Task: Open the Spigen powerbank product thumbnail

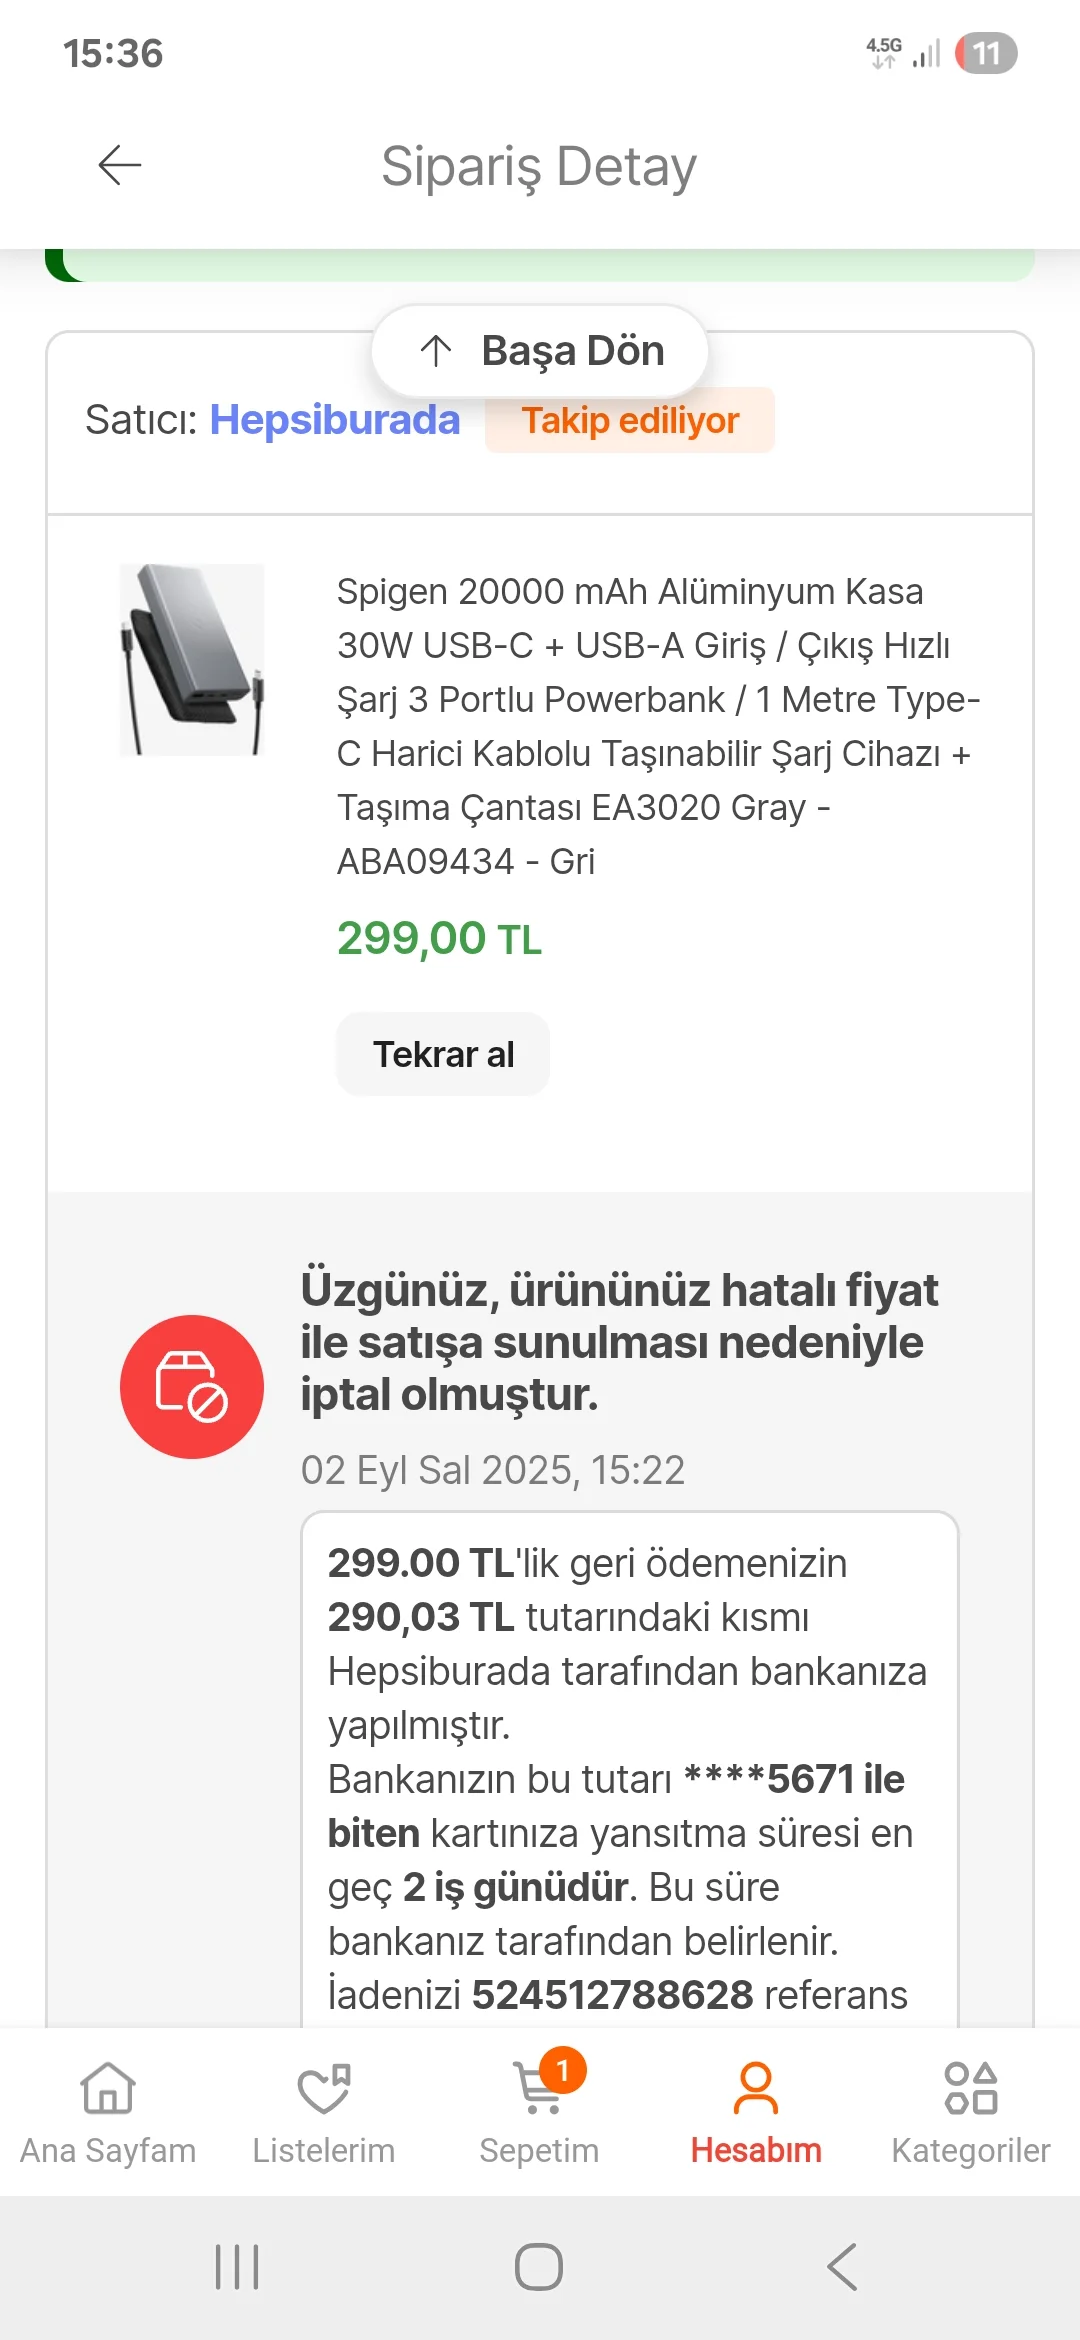Action: tap(192, 659)
